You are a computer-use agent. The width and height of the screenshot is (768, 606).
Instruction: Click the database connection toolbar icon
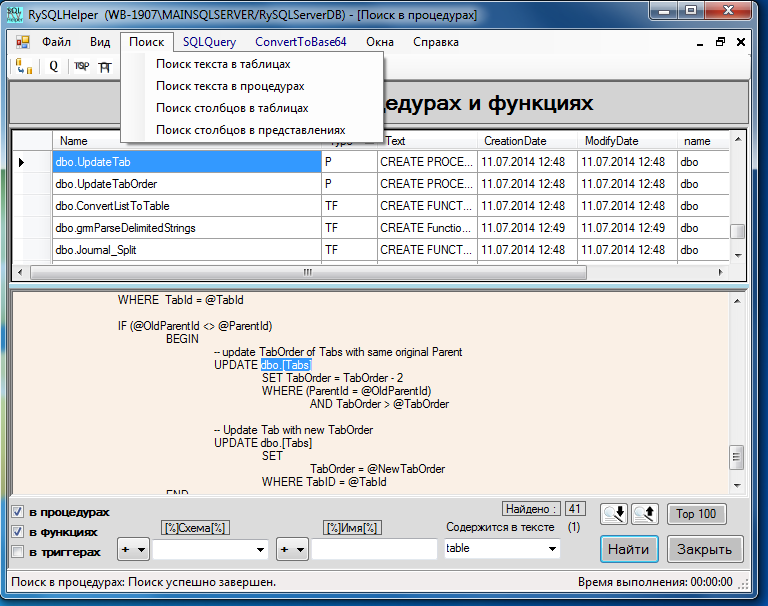(24, 66)
